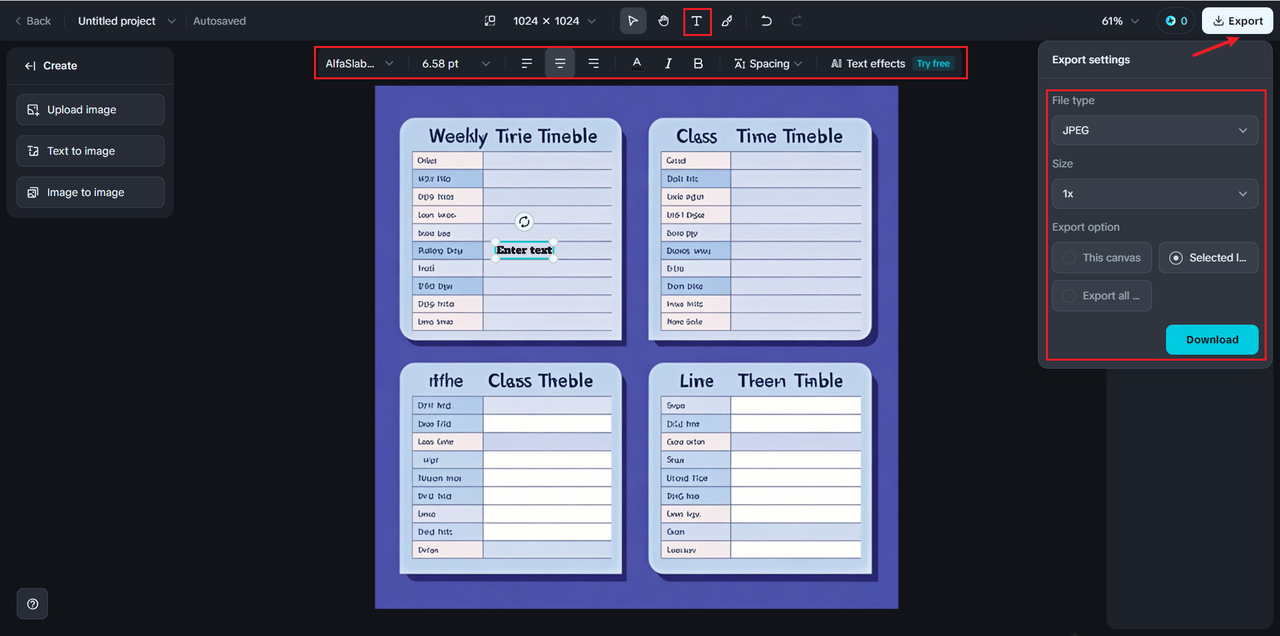Open the Export panel button
The height and width of the screenshot is (636, 1280).
(x=1237, y=21)
